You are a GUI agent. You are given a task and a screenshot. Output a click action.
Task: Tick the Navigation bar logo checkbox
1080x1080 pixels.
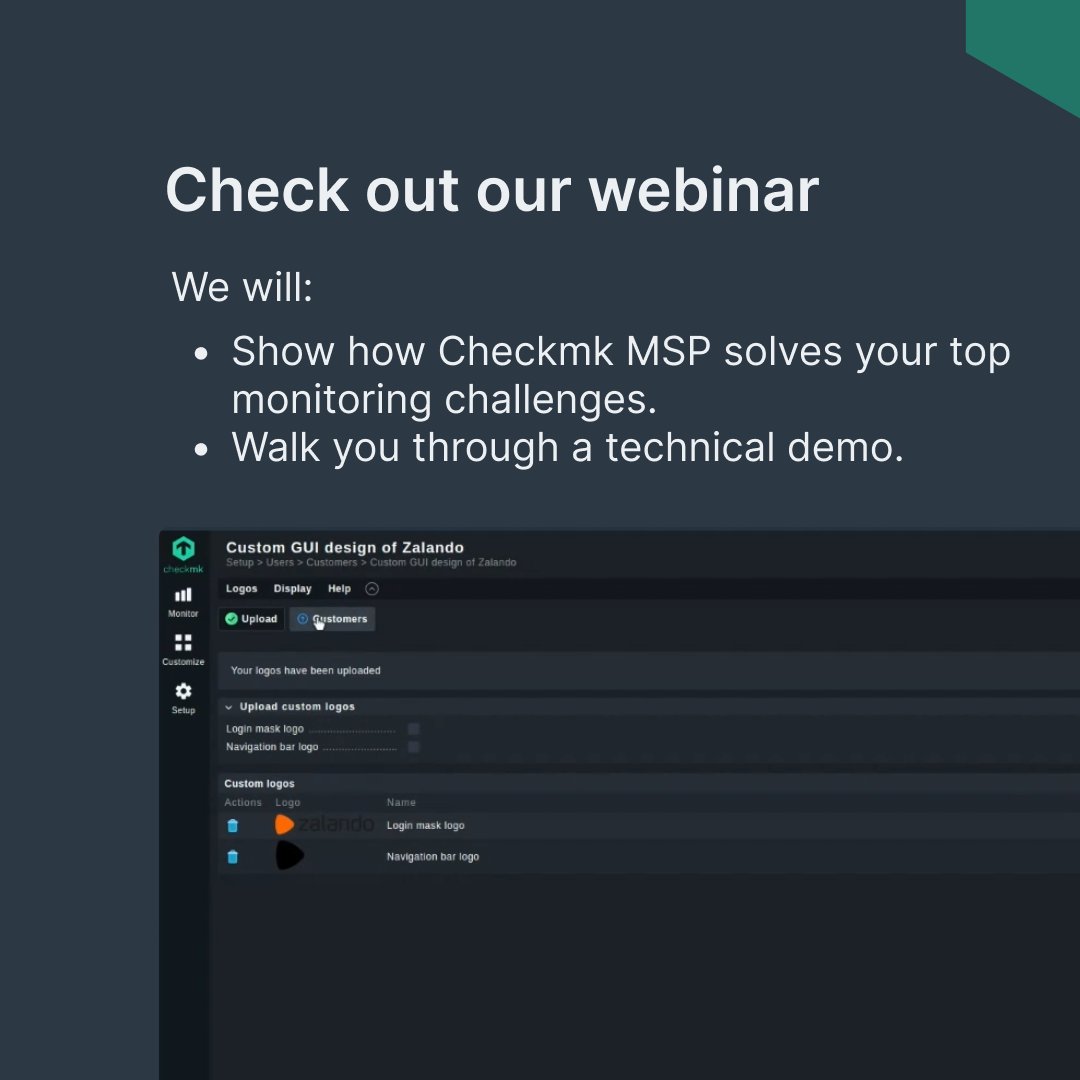pyautogui.click(x=413, y=747)
